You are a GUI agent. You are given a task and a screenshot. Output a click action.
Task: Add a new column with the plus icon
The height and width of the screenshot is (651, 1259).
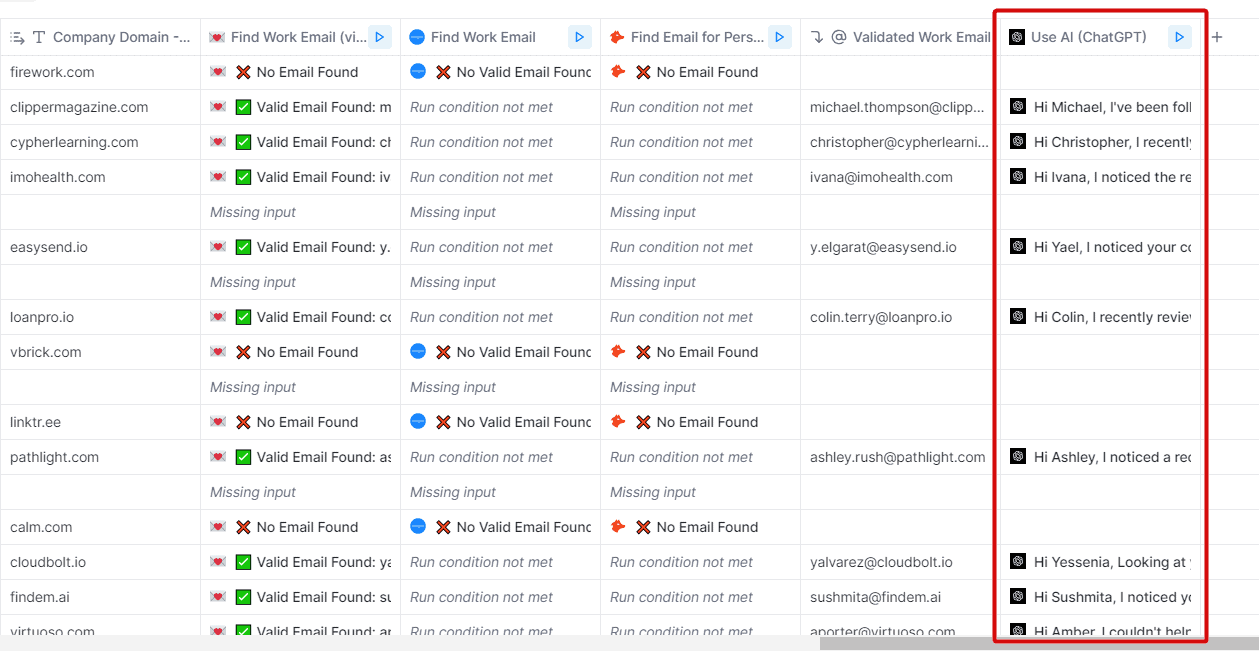(x=1217, y=37)
